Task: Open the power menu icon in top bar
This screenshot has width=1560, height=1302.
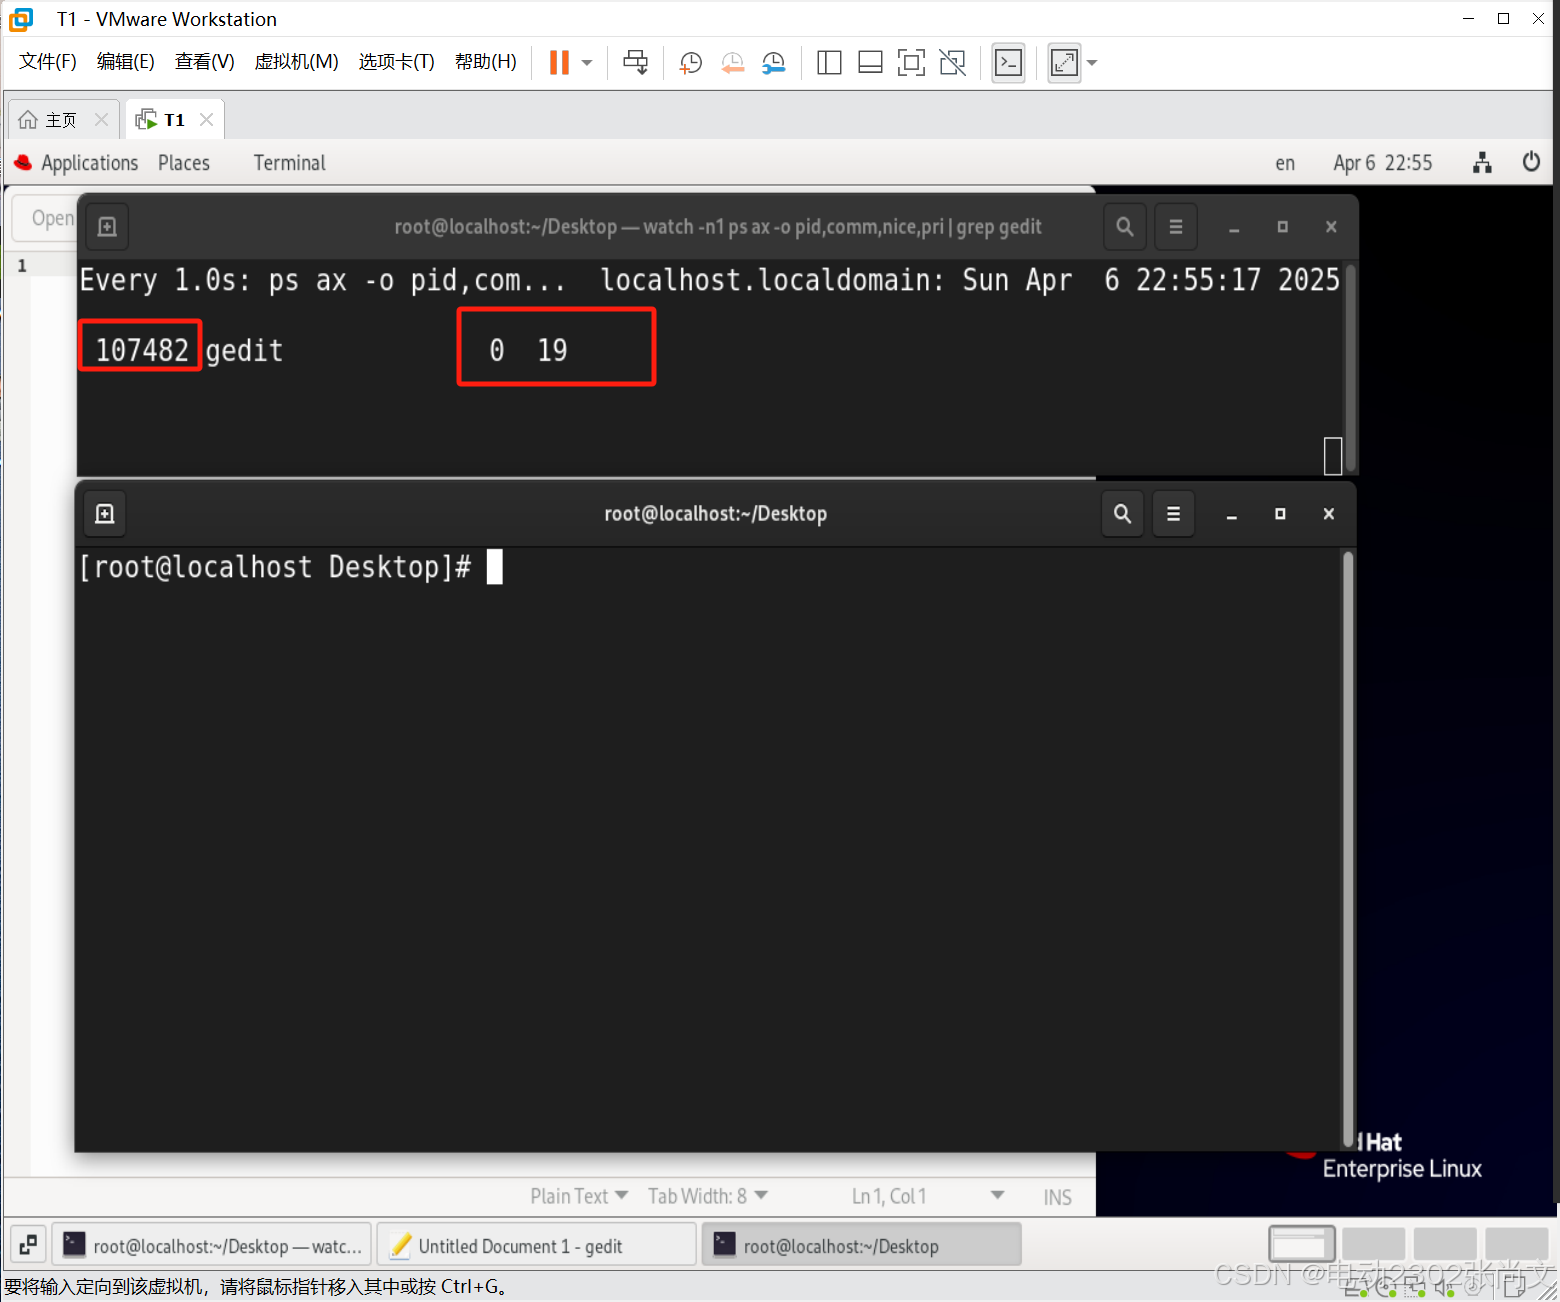Action: (x=1531, y=162)
